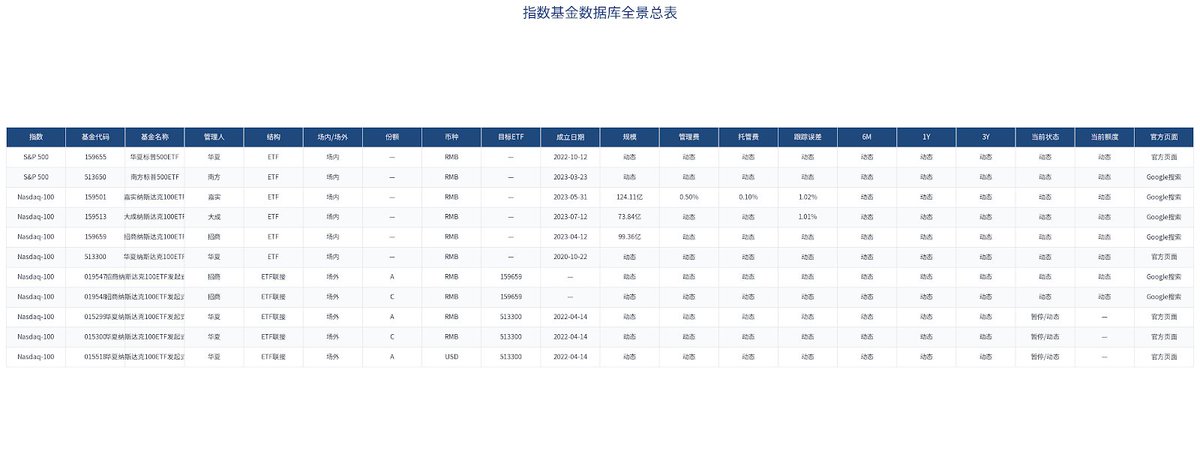
Task: Click the 币种 column header
Action: pos(452,137)
